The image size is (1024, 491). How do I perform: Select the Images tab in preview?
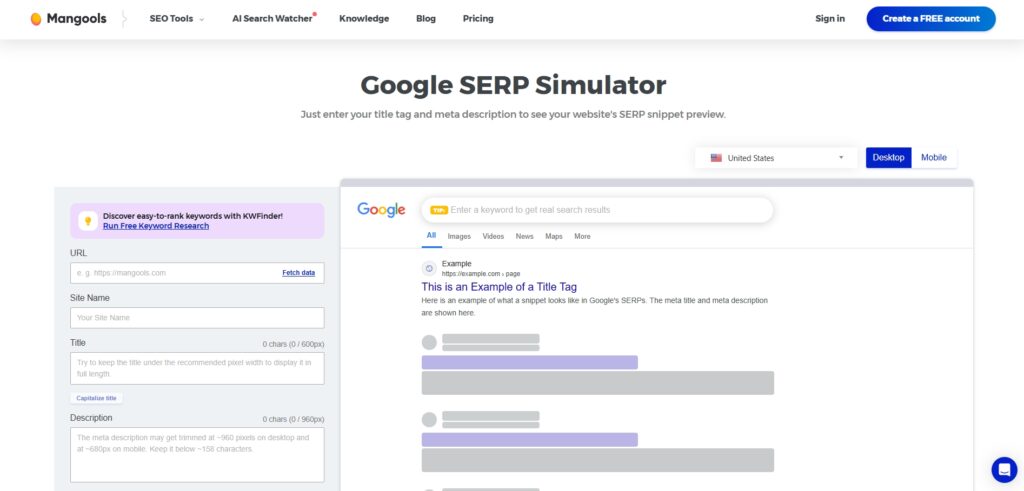pos(459,236)
